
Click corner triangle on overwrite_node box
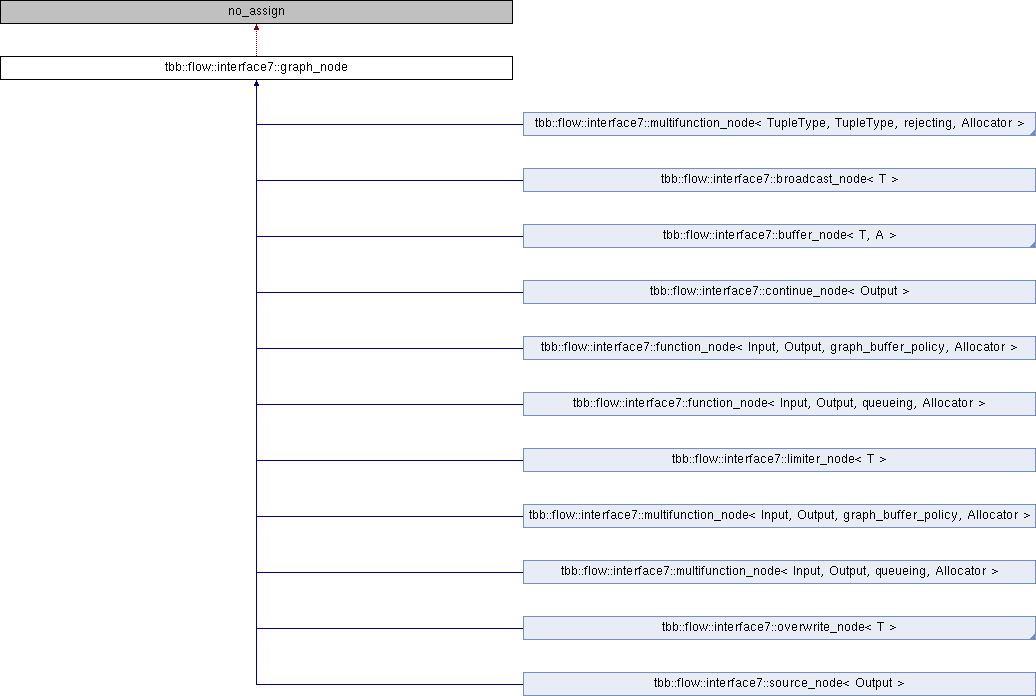click(1031, 636)
